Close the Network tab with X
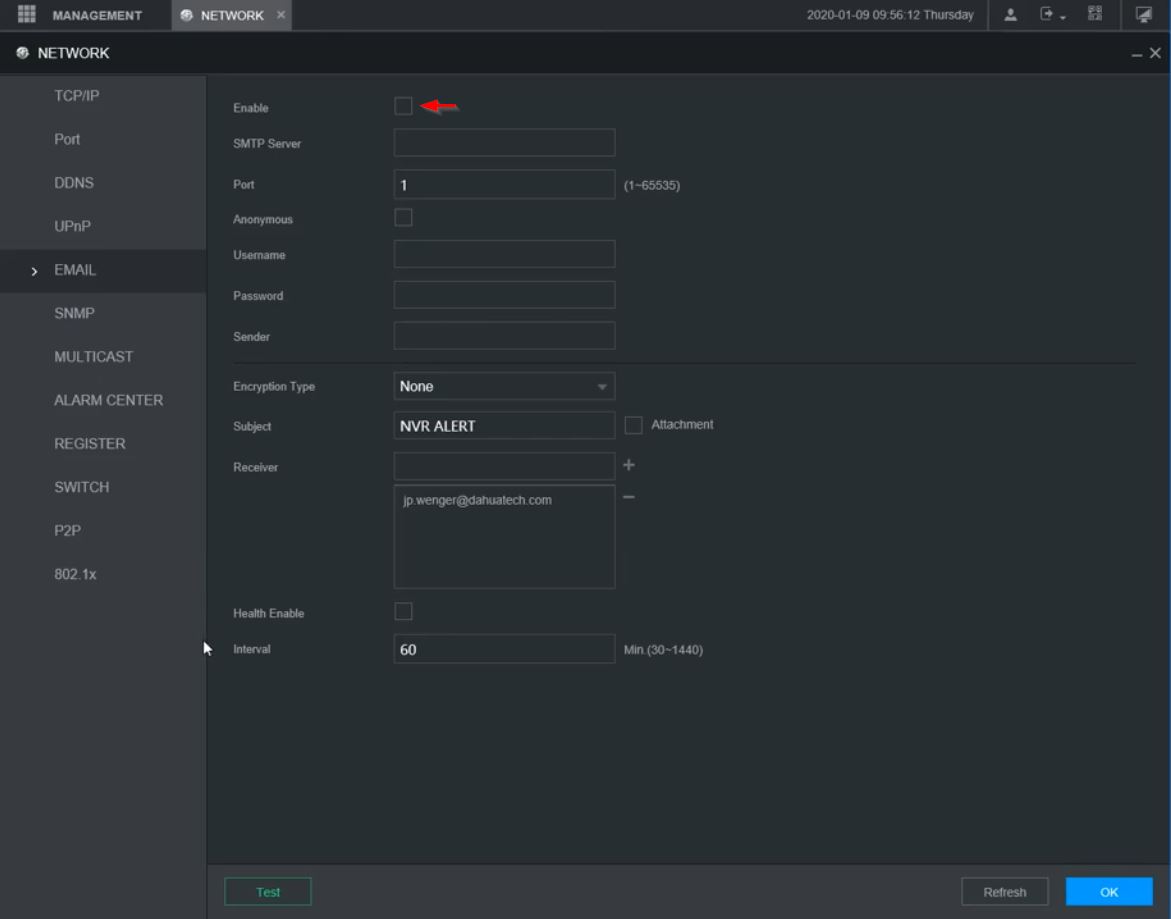This screenshot has height=919, width=1171. coord(281,15)
